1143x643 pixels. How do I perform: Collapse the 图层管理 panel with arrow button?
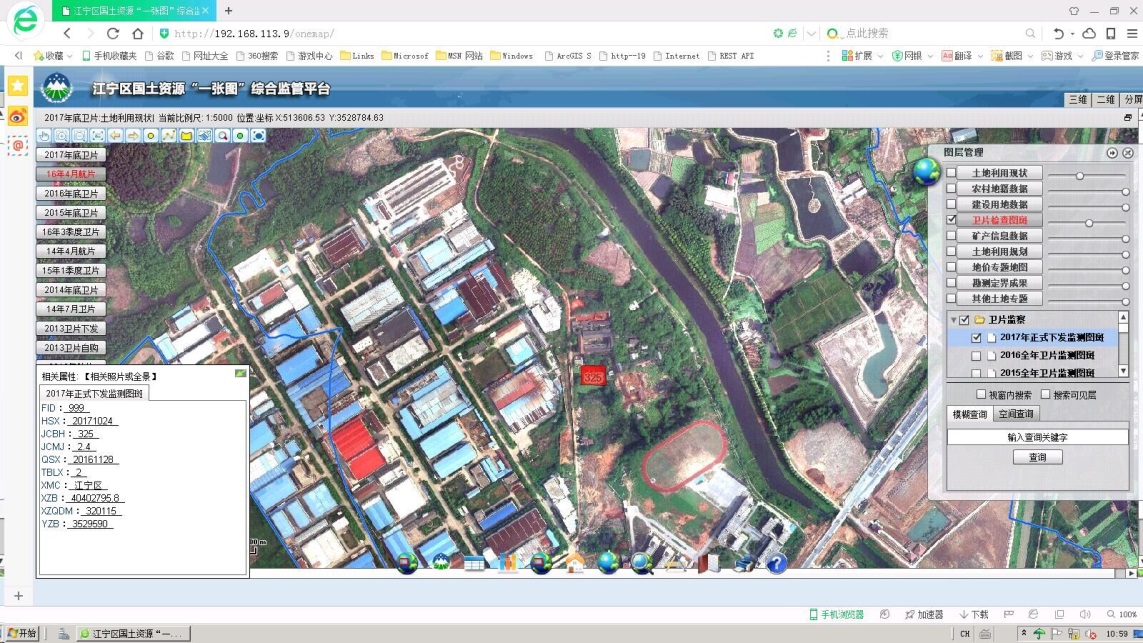(1112, 153)
